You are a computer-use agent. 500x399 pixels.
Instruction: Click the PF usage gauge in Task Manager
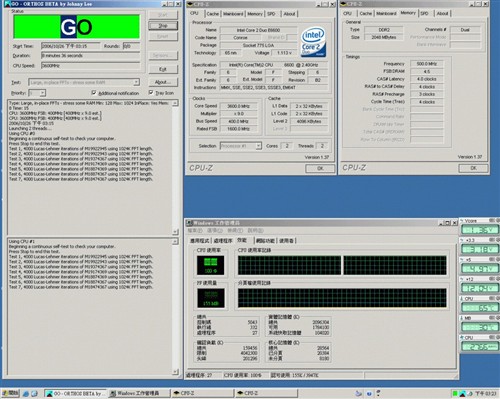(210, 298)
